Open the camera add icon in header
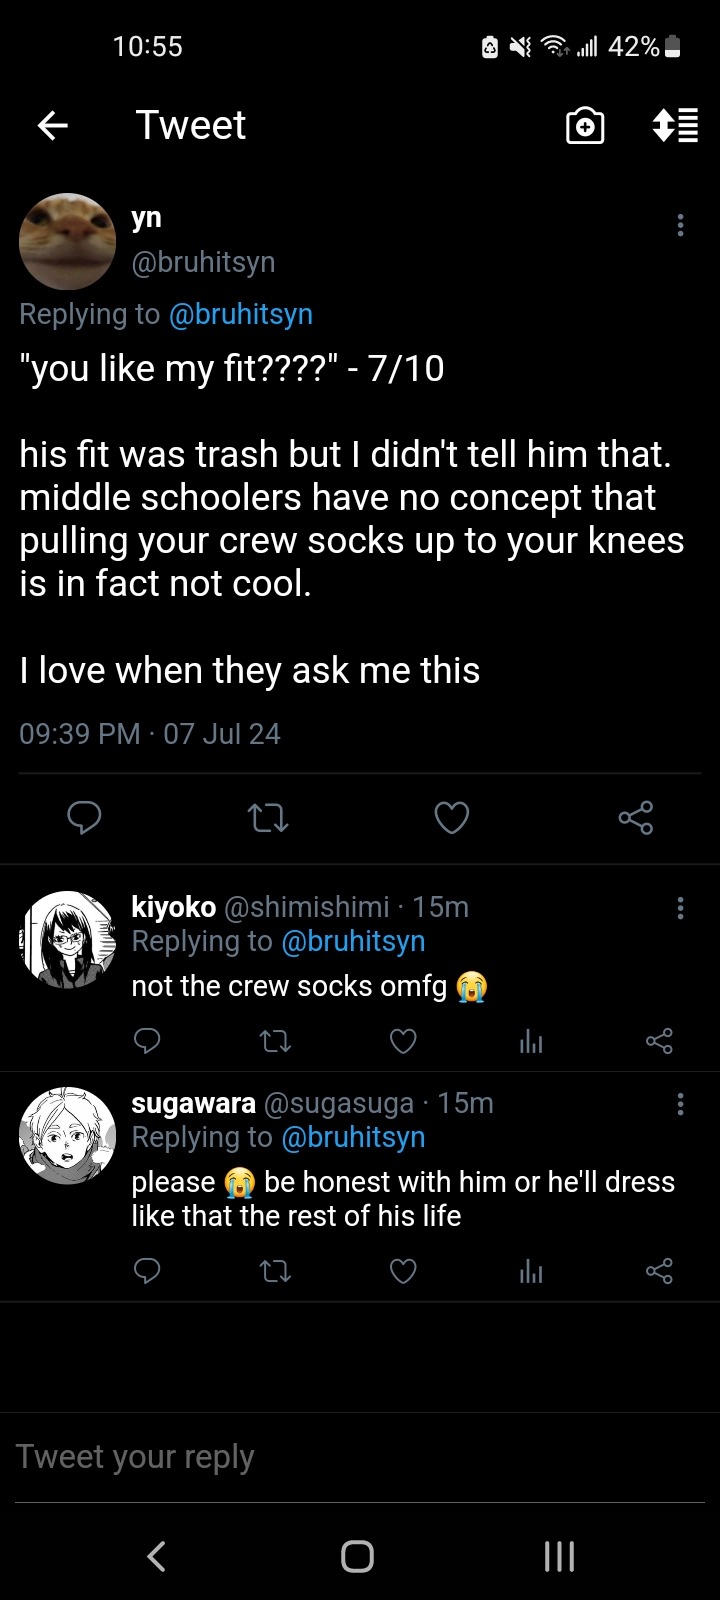 585,126
